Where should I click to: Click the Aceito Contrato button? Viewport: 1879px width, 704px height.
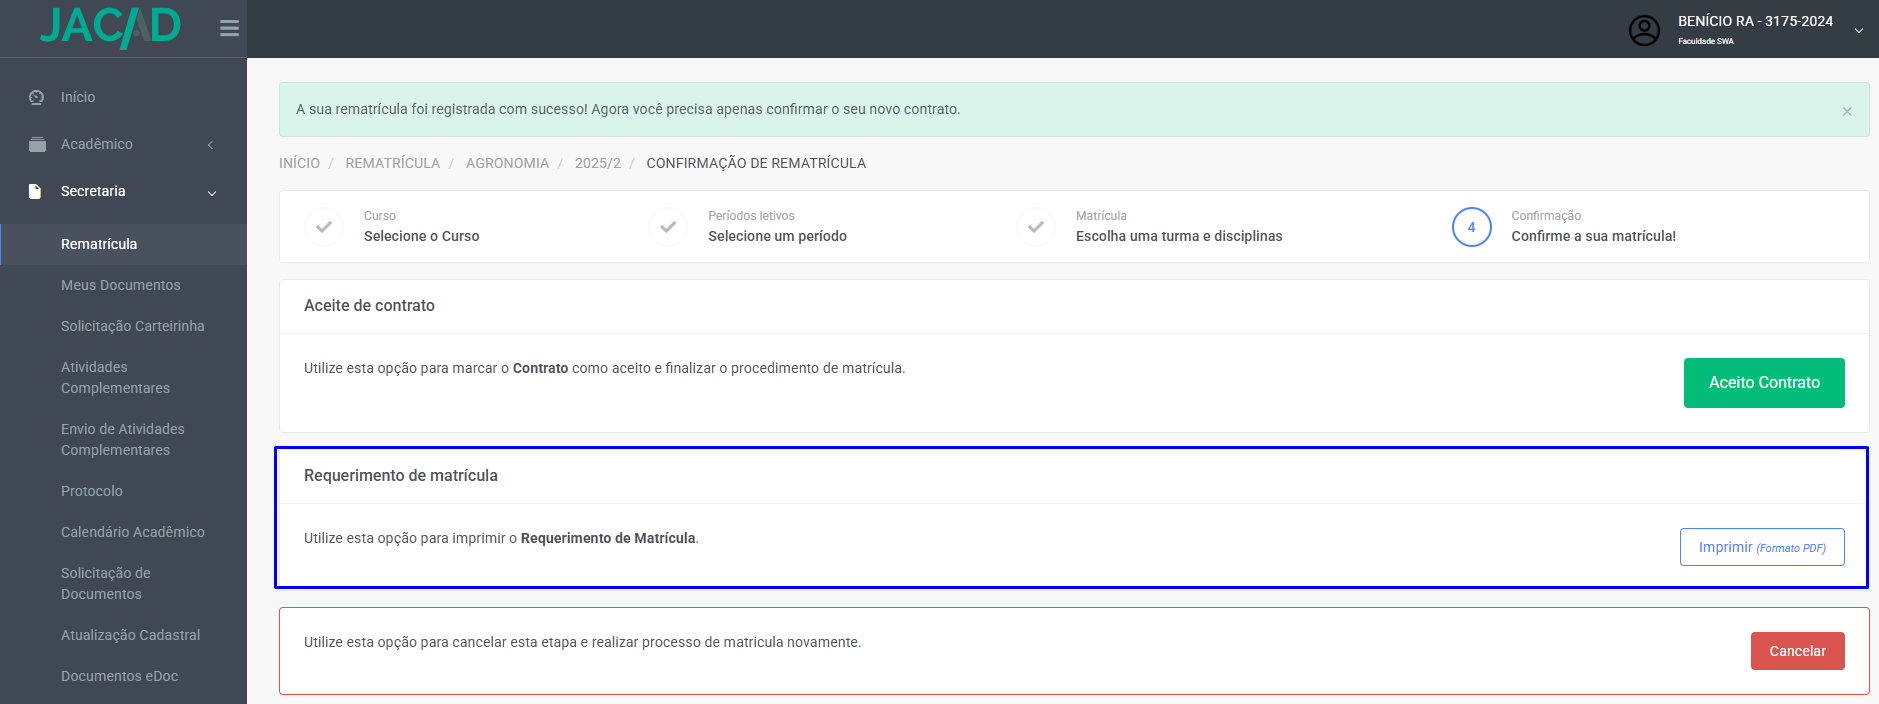click(1764, 383)
